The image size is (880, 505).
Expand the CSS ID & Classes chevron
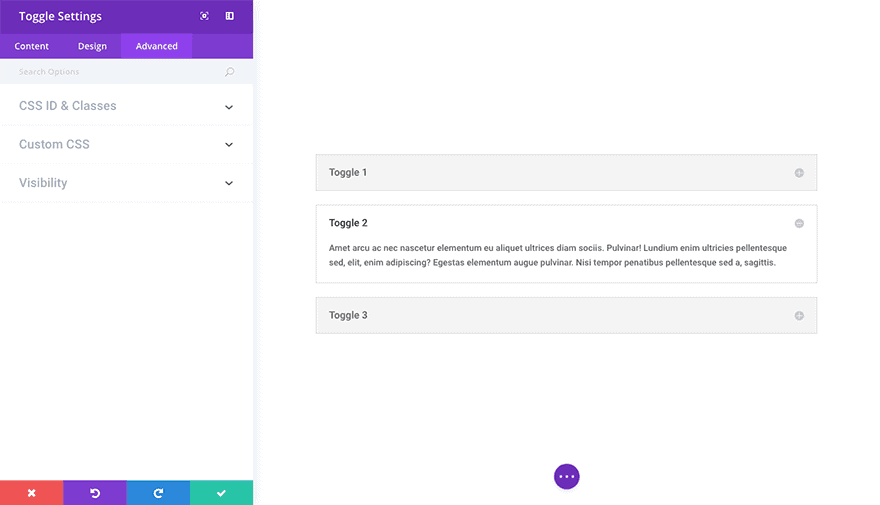coord(229,107)
